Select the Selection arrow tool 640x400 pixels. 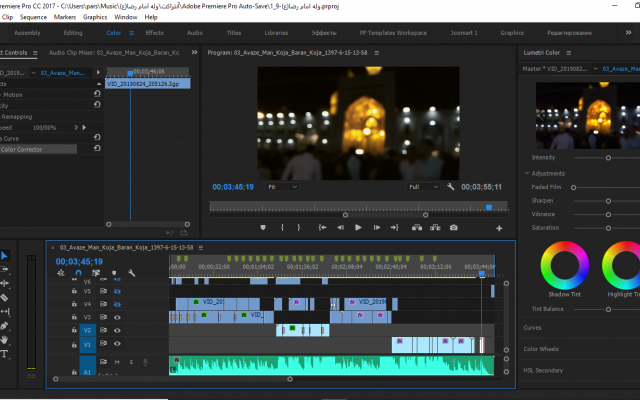(x=4, y=256)
